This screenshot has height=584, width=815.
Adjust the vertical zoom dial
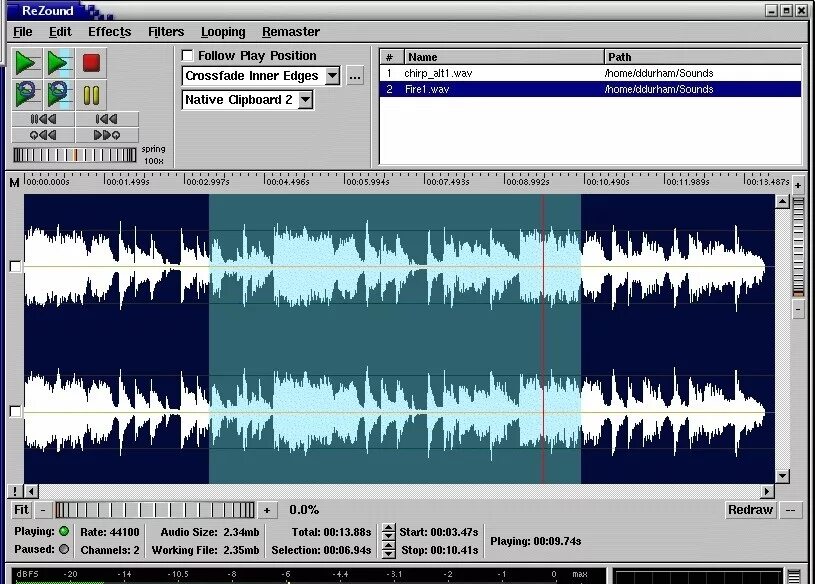[x=798, y=247]
